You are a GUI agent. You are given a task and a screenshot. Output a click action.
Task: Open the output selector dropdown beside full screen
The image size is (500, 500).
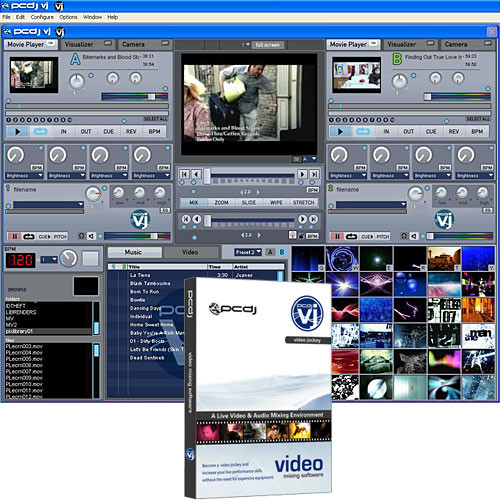coord(246,45)
